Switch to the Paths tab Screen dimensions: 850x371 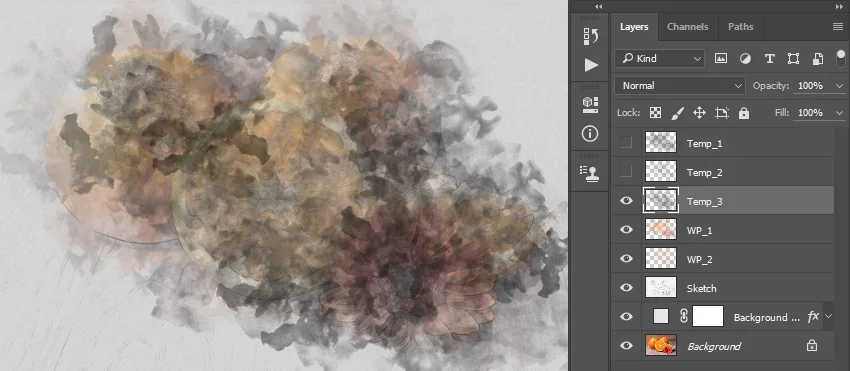tap(740, 27)
